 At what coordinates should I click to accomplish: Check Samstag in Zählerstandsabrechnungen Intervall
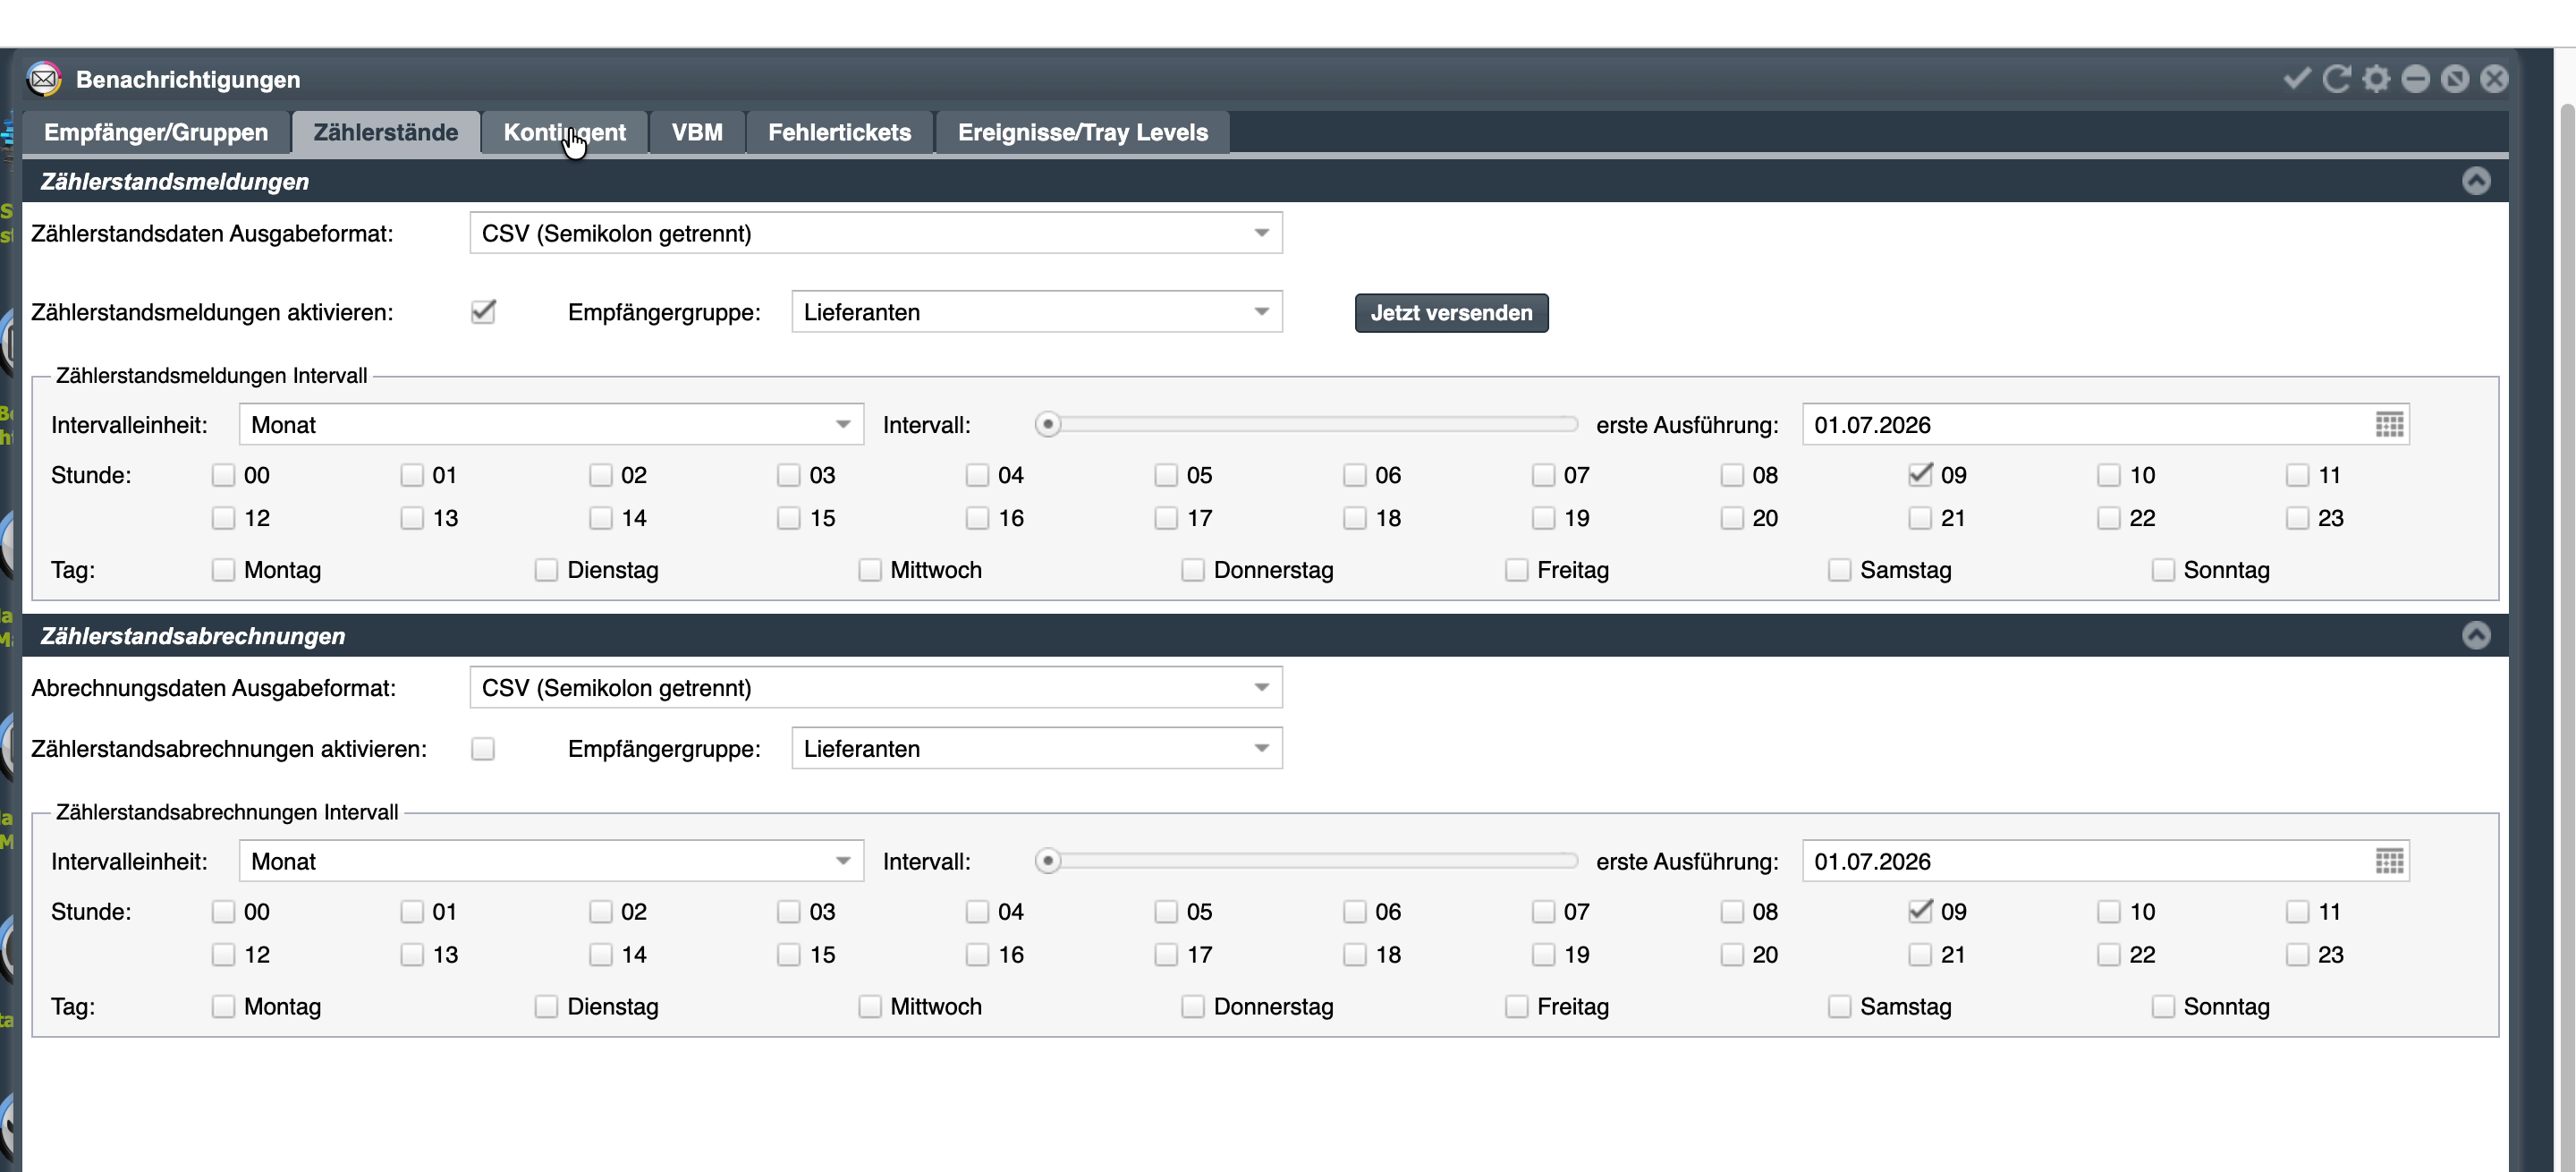coord(1840,1006)
